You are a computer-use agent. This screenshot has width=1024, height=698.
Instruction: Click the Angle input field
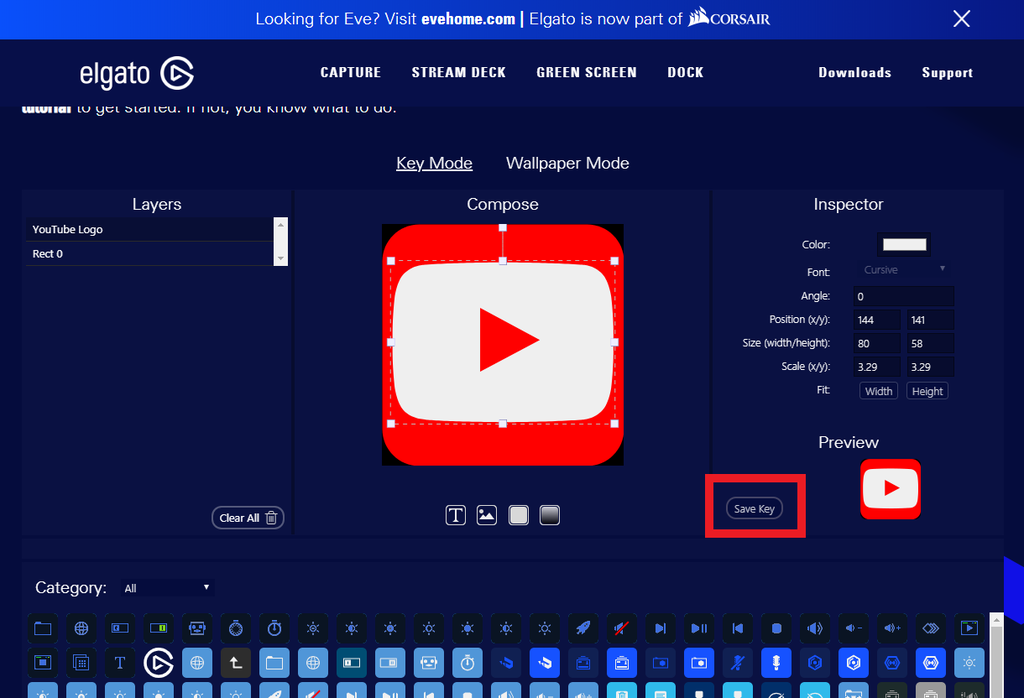[x=903, y=296]
